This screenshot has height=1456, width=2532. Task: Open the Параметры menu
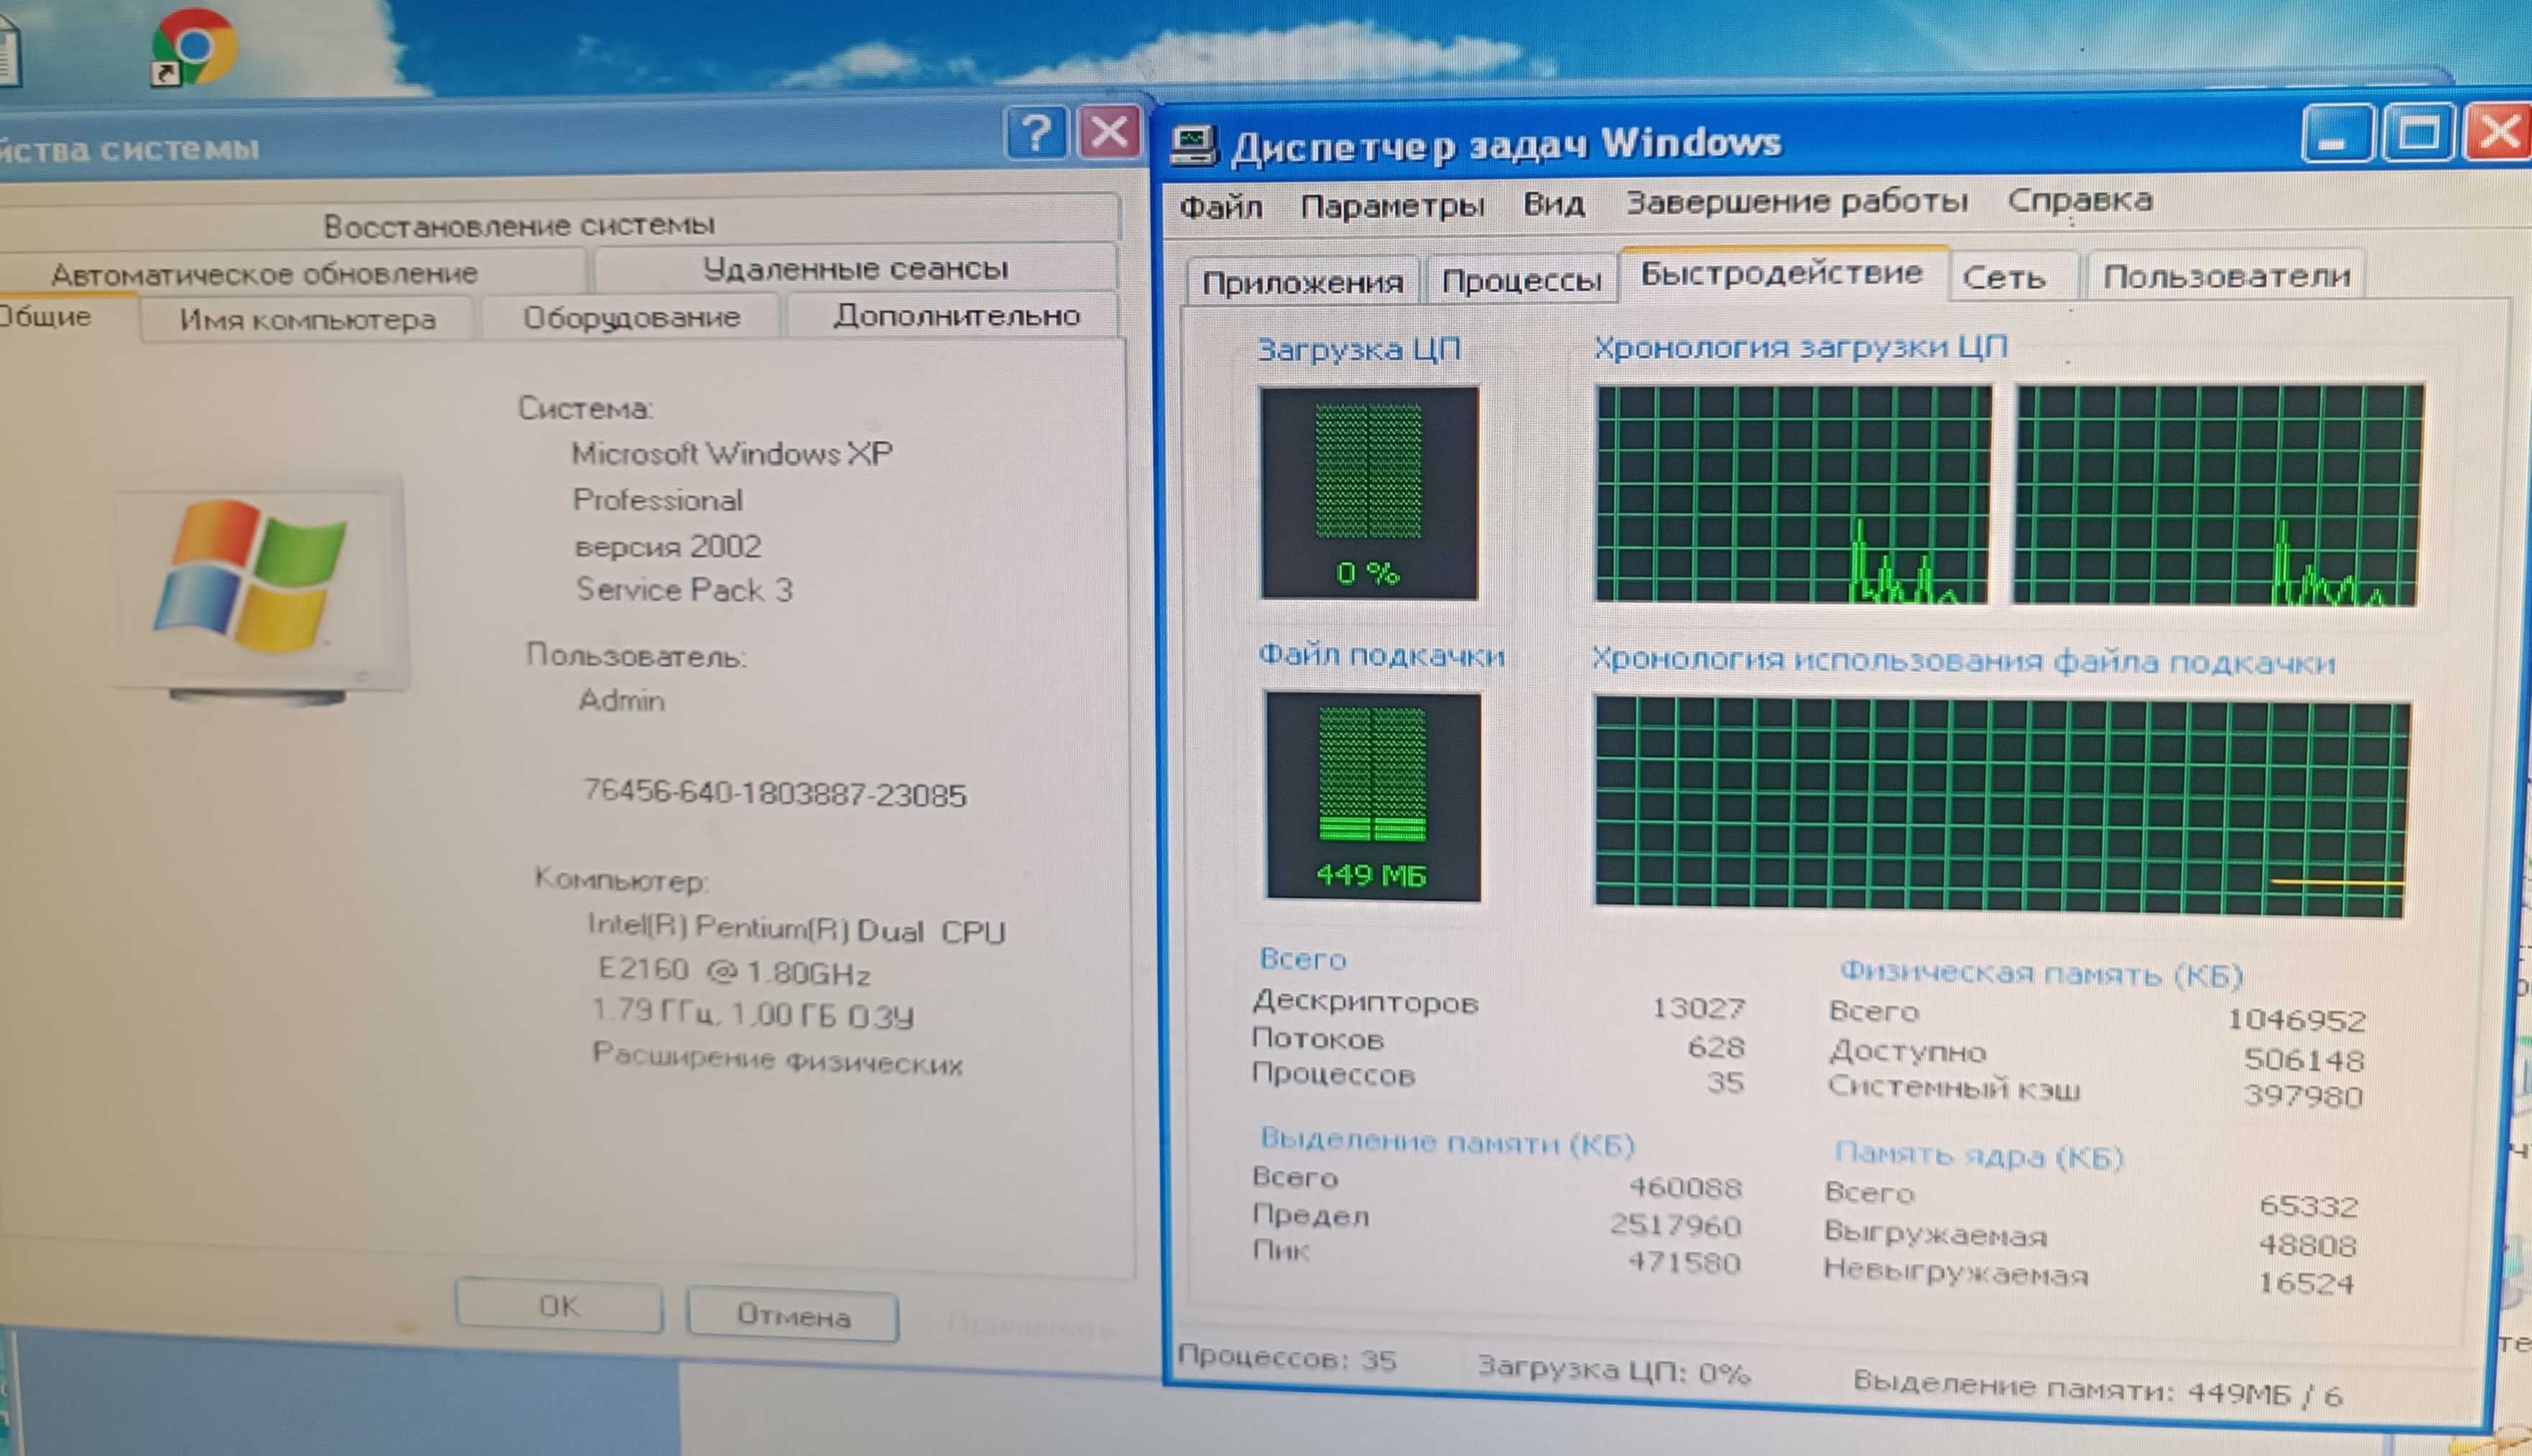click(1392, 206)
